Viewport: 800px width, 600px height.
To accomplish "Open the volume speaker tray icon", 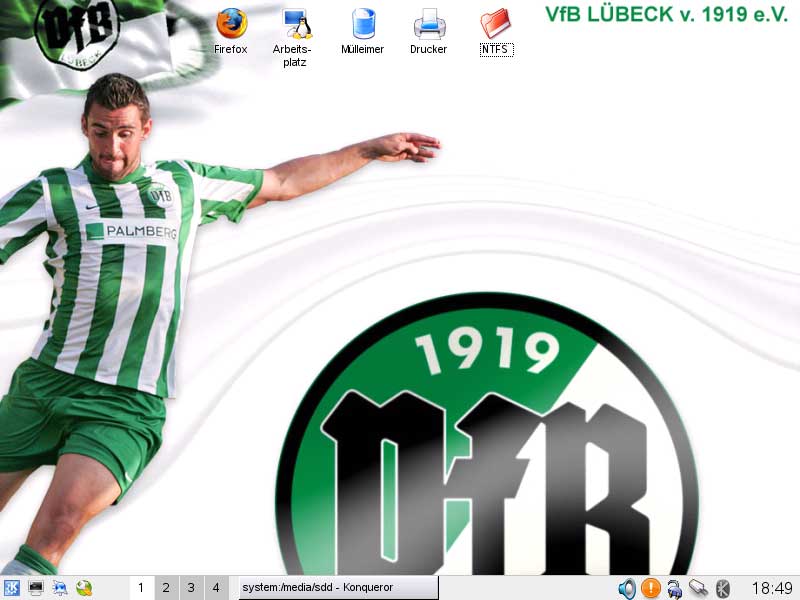I will click(627, 588).
